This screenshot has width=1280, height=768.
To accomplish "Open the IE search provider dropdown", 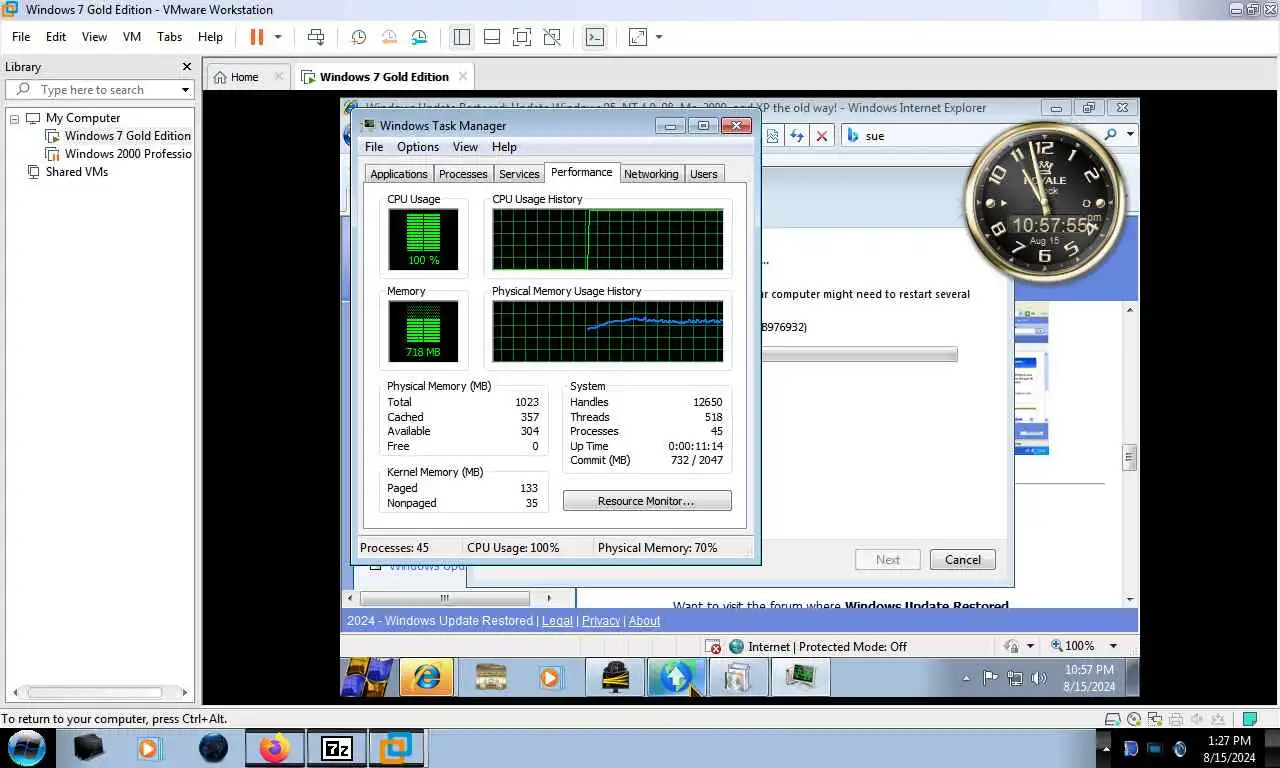I will pos(1131,134).
